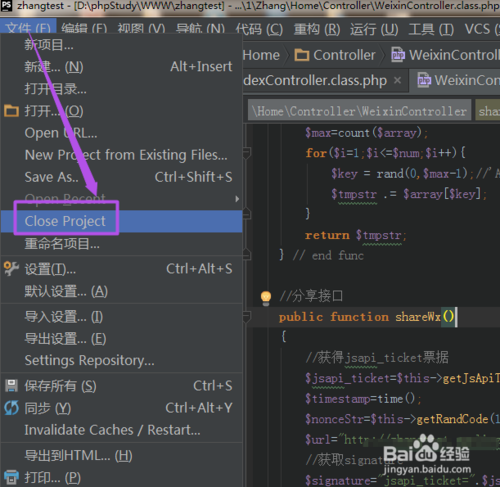Close the IndexController.class.php tab
500x487 pixels.
point(397,80)
